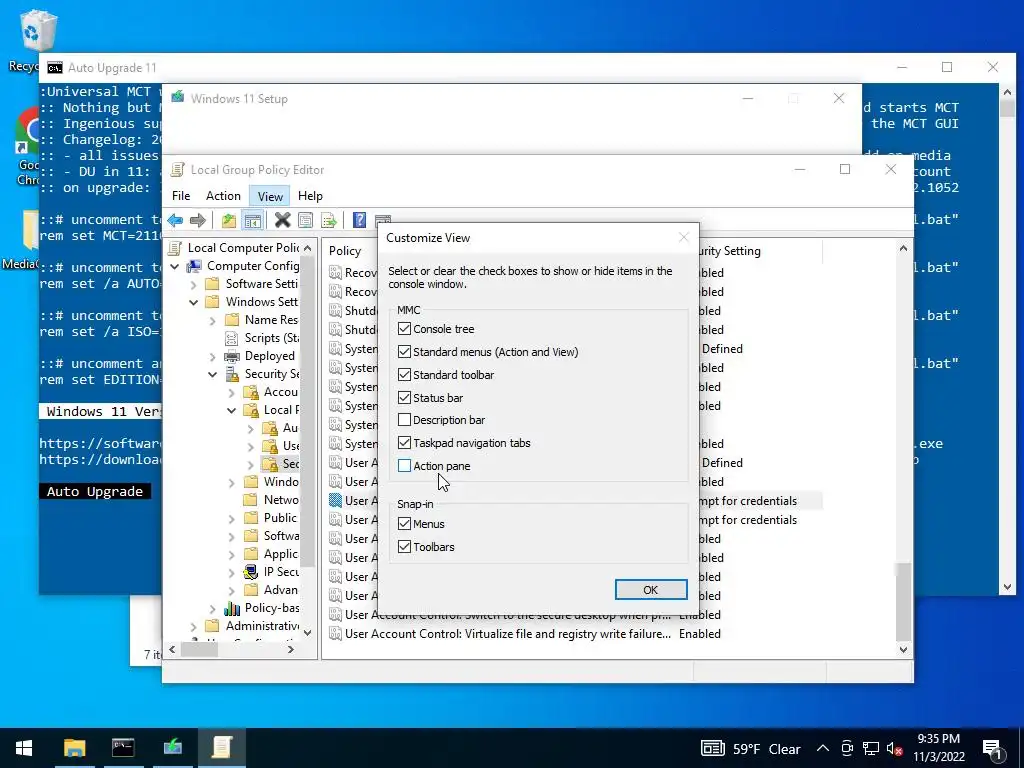Click the Security Setting column header
1024x768 pixels.
(x=759, y=251)
